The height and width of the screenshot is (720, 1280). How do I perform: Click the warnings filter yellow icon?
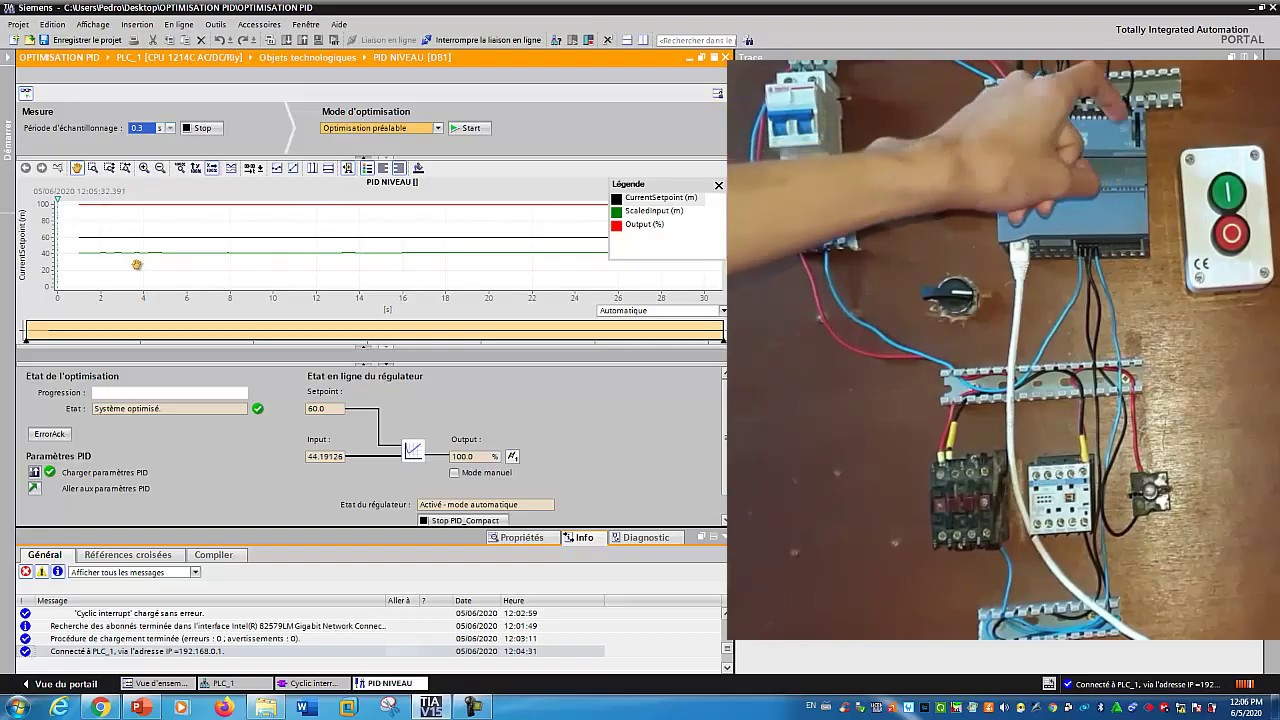coord(42,572)
